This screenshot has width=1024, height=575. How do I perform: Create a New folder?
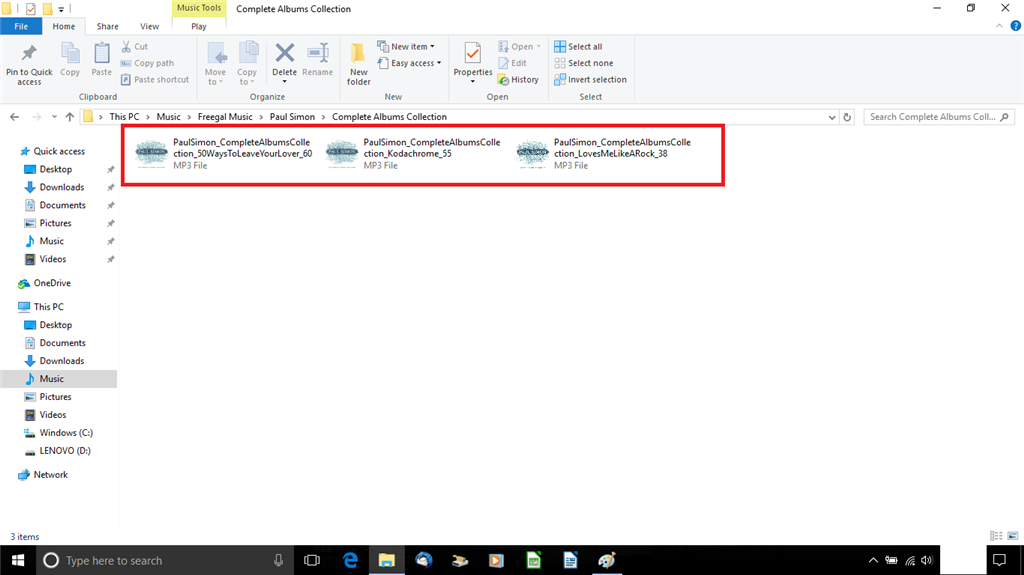click(359, 63)
